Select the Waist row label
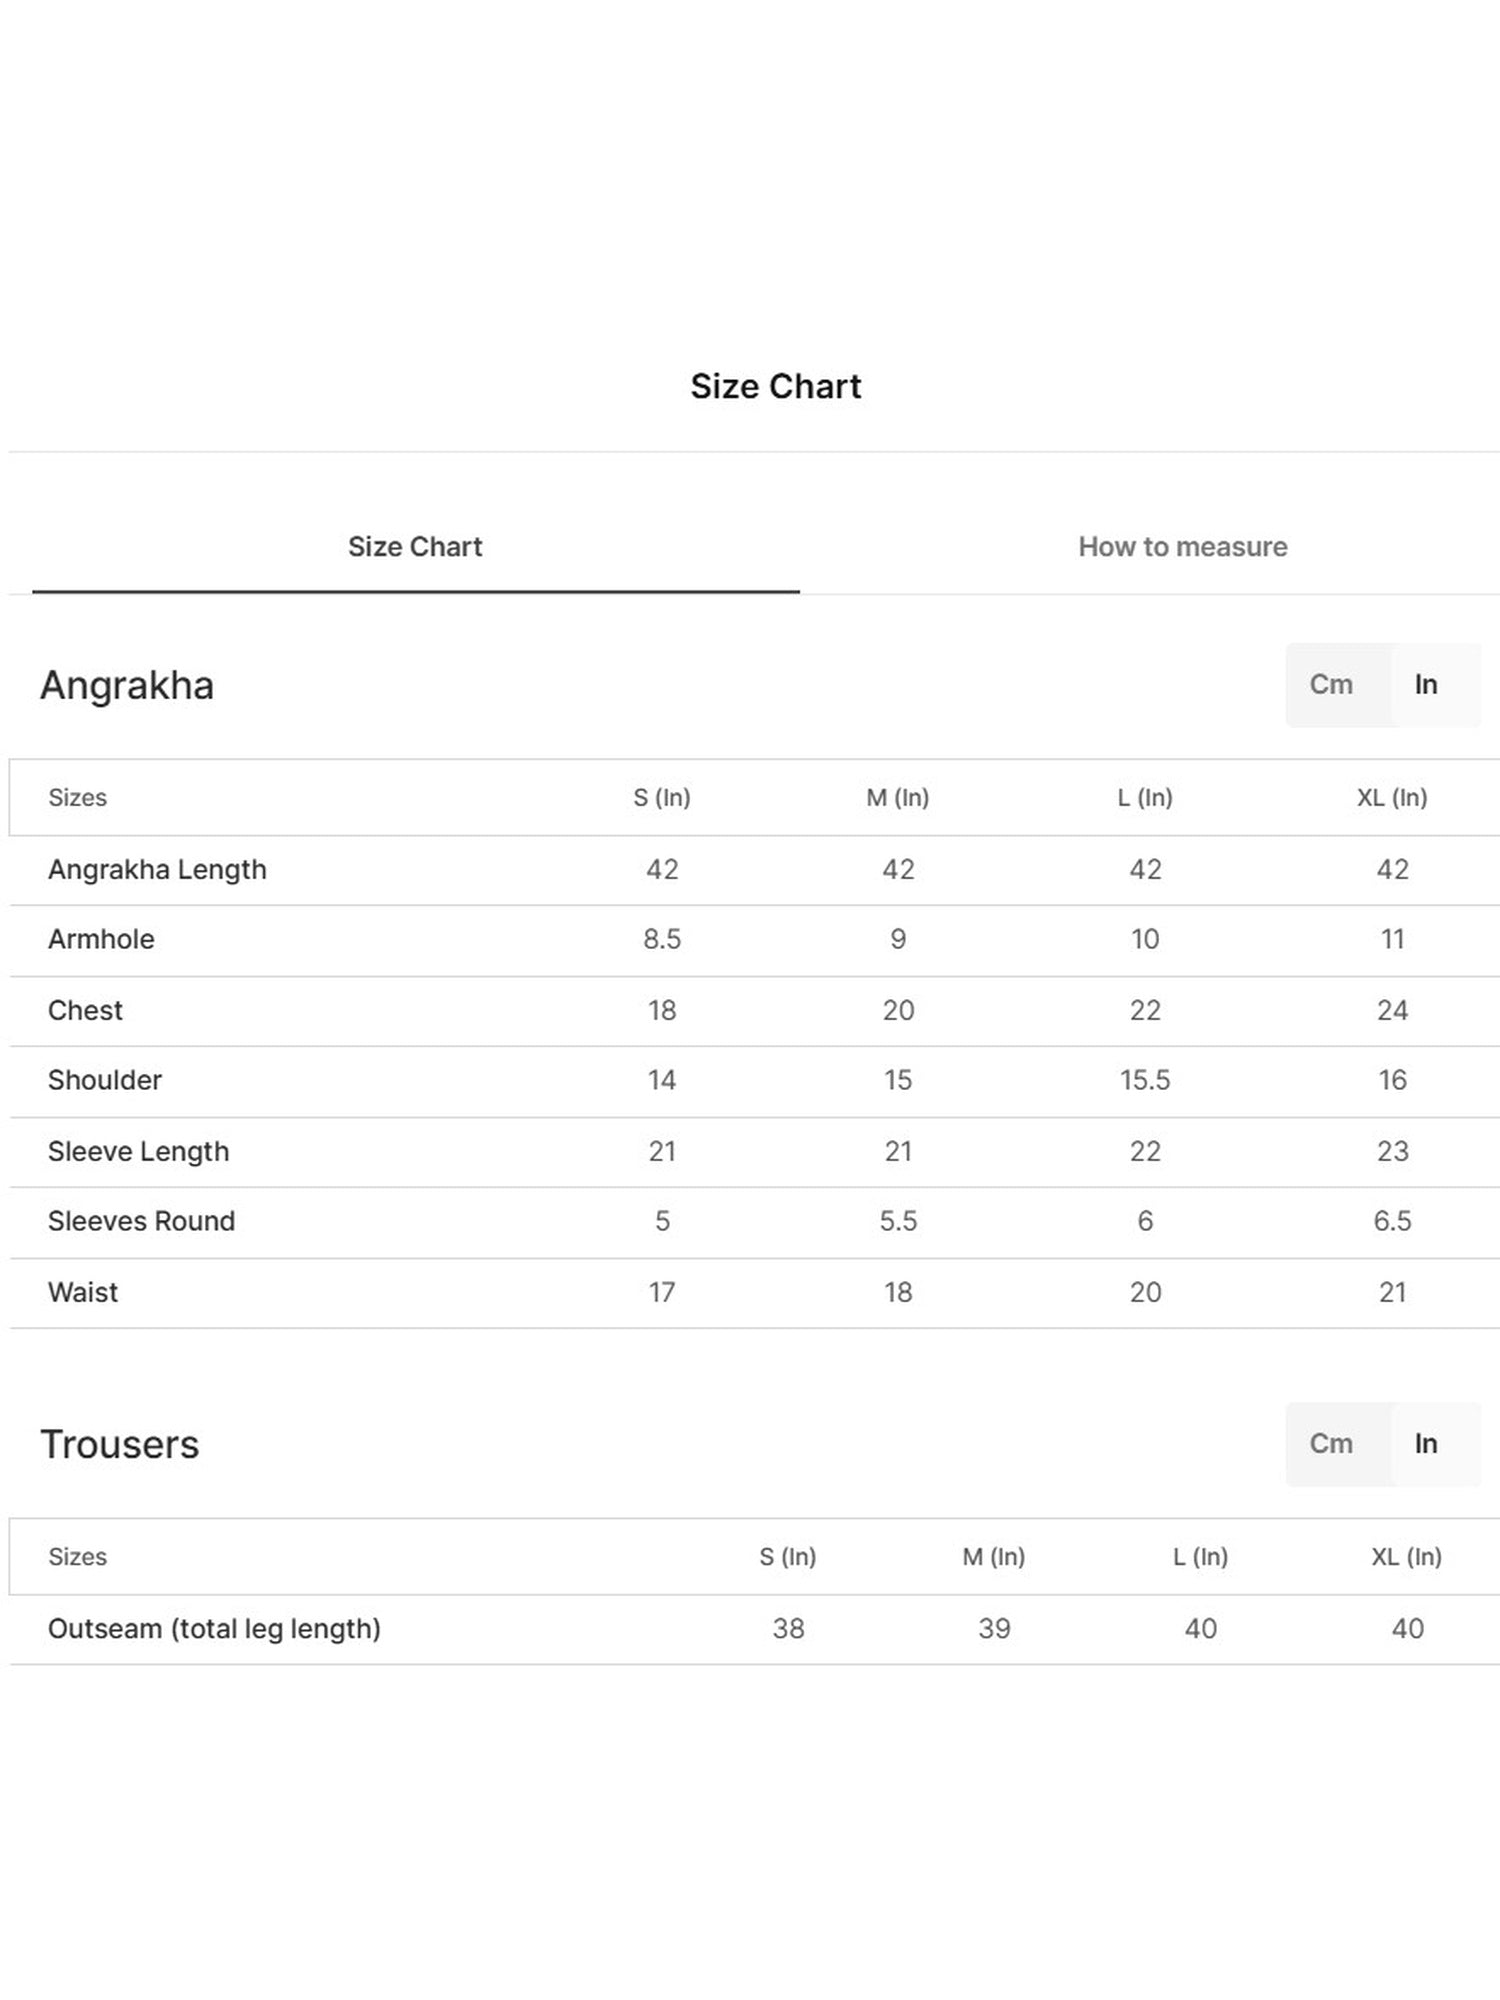1500x2000 pixels. coord(83,1293)
